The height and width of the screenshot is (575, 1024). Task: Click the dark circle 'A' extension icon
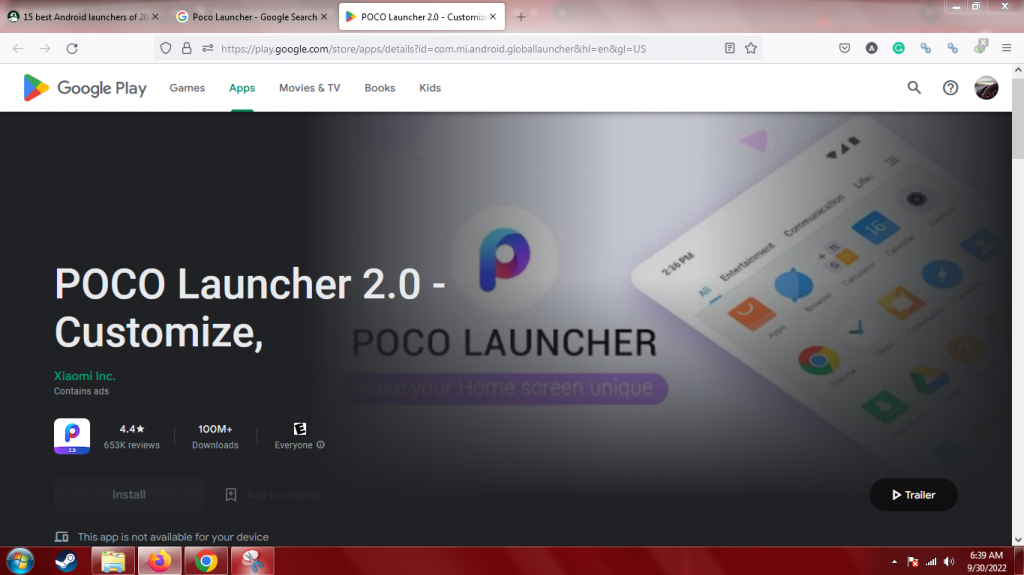pyautogui.click(x=871, y=48)
